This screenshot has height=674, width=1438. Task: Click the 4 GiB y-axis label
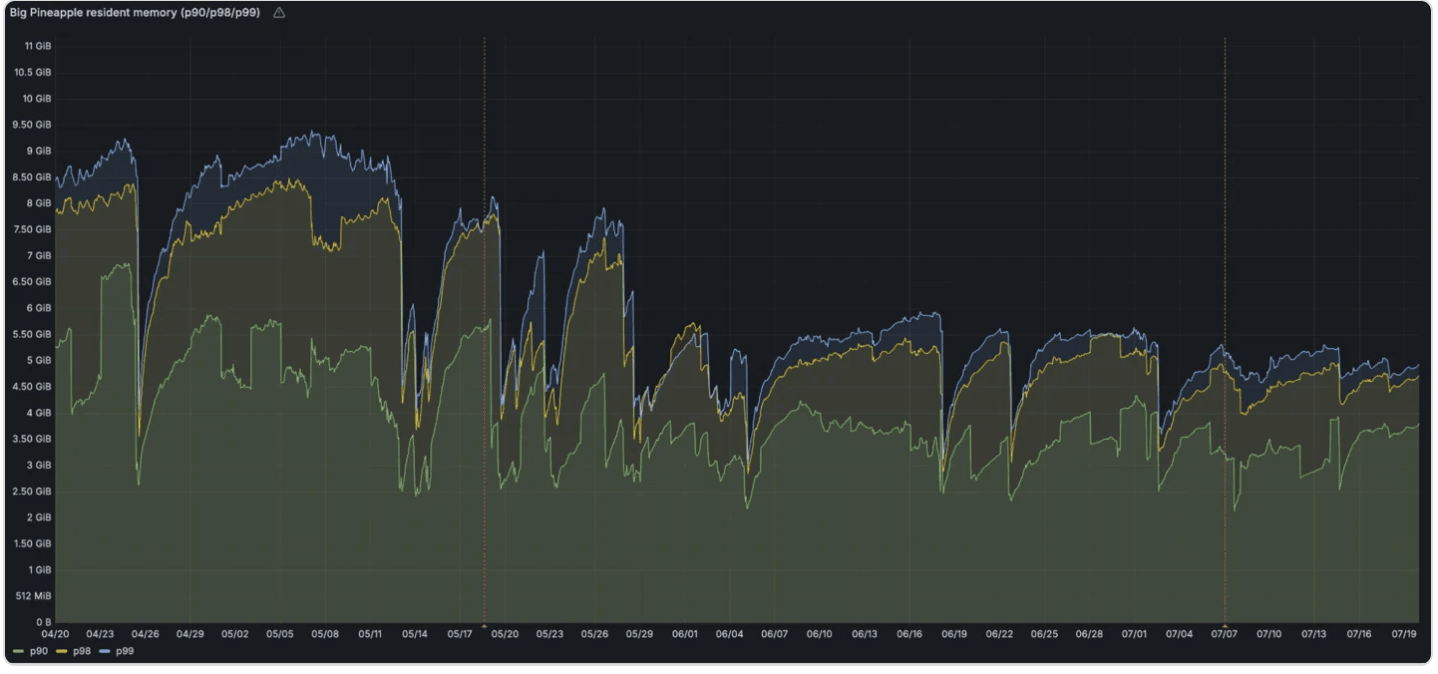click(x=40, y=413)
